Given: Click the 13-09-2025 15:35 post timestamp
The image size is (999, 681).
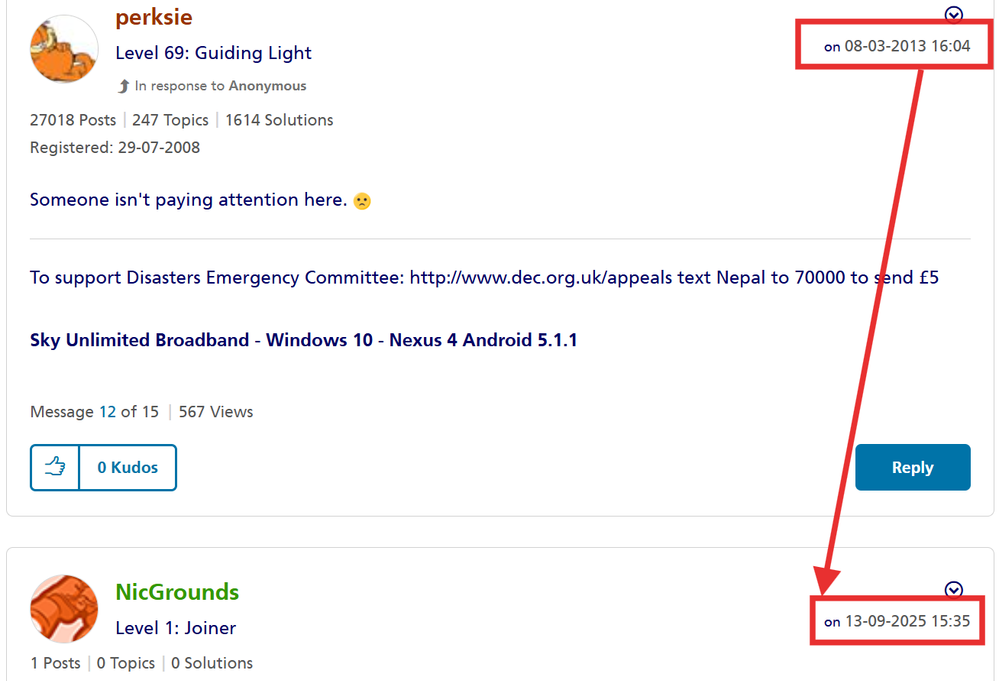Looking at the screenshot, I should 907,621.
